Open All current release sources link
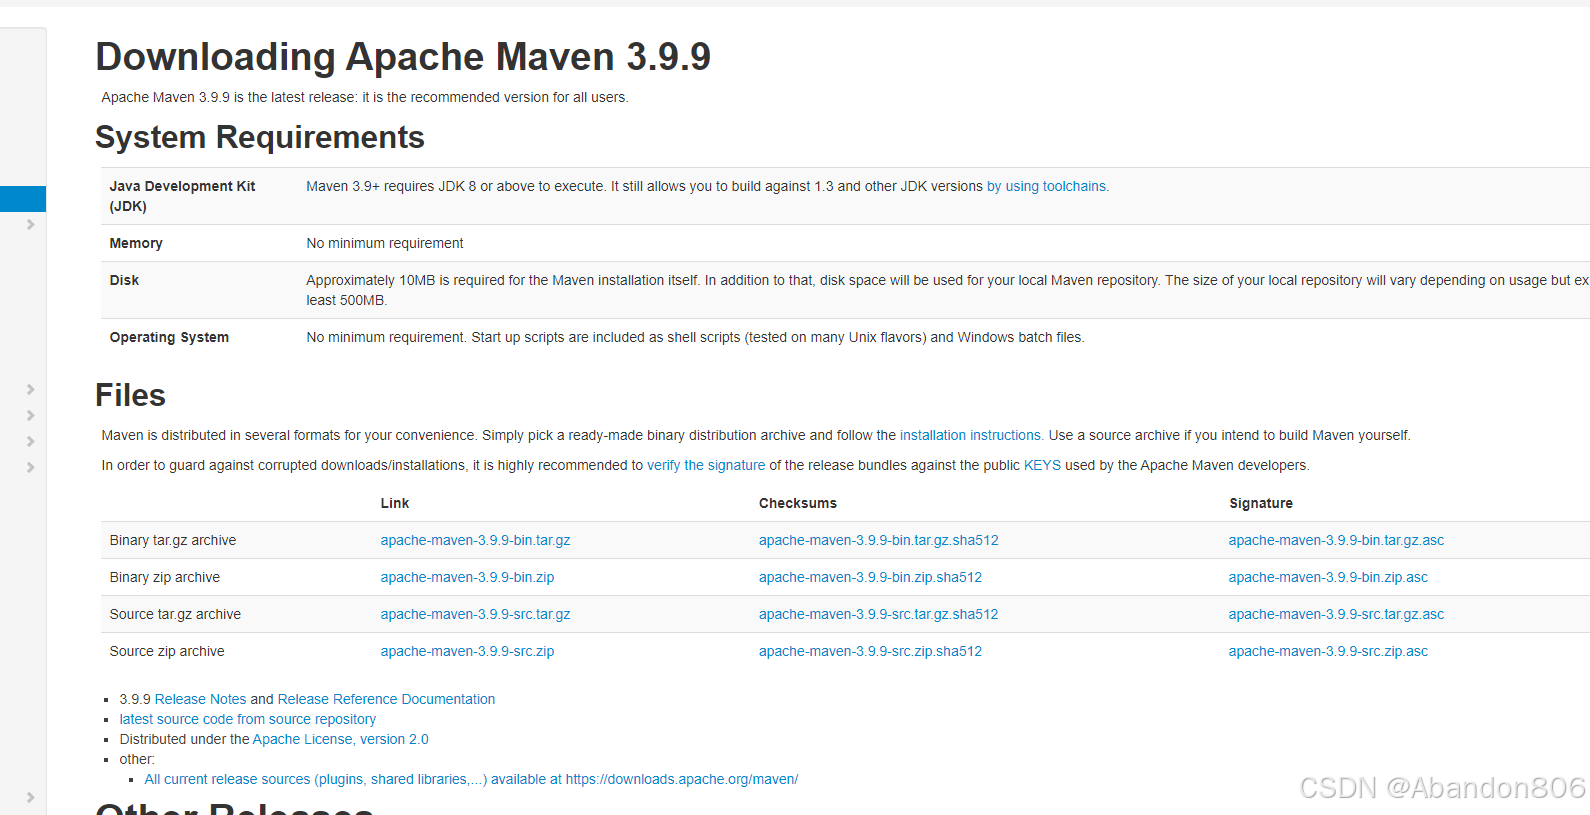The width and height of the screenshot is (1590, 815). click(471, 779)
